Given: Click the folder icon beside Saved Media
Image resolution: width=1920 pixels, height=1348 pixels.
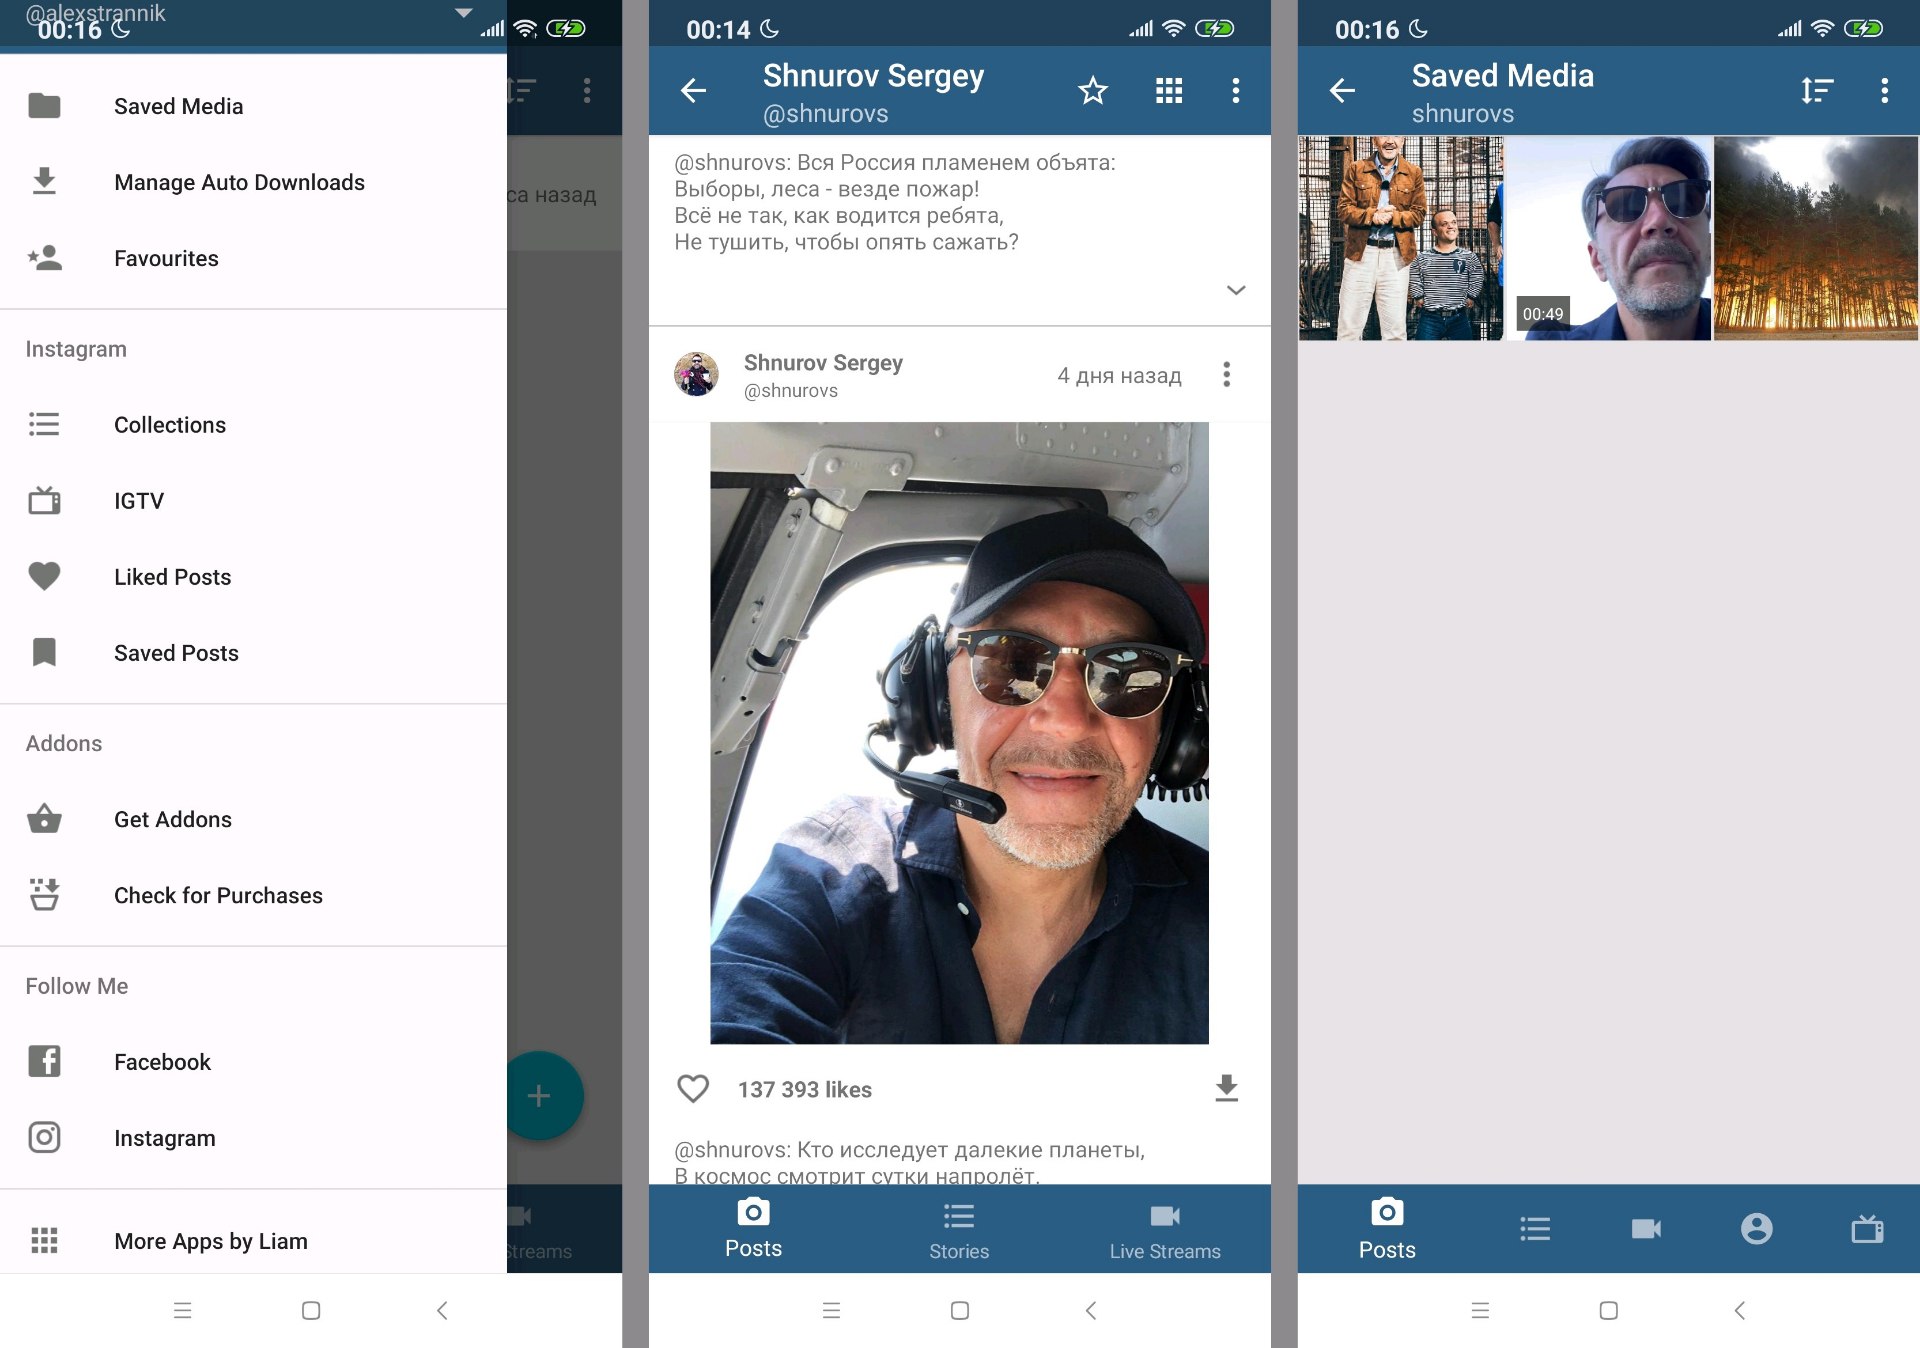Looking at the screenshot, I should [44, 106].
